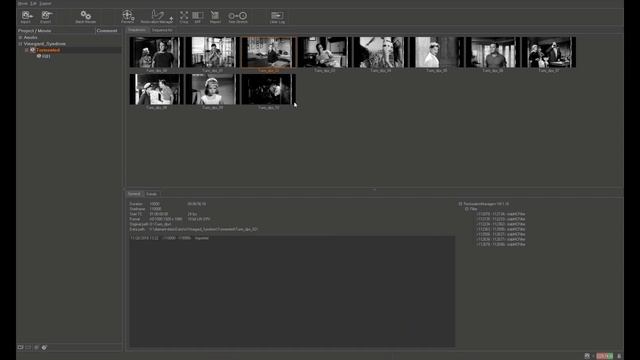Select the General tab in lower panel
Screen dimensions: 640x360
pyautogui.click(x=134, y=194)
